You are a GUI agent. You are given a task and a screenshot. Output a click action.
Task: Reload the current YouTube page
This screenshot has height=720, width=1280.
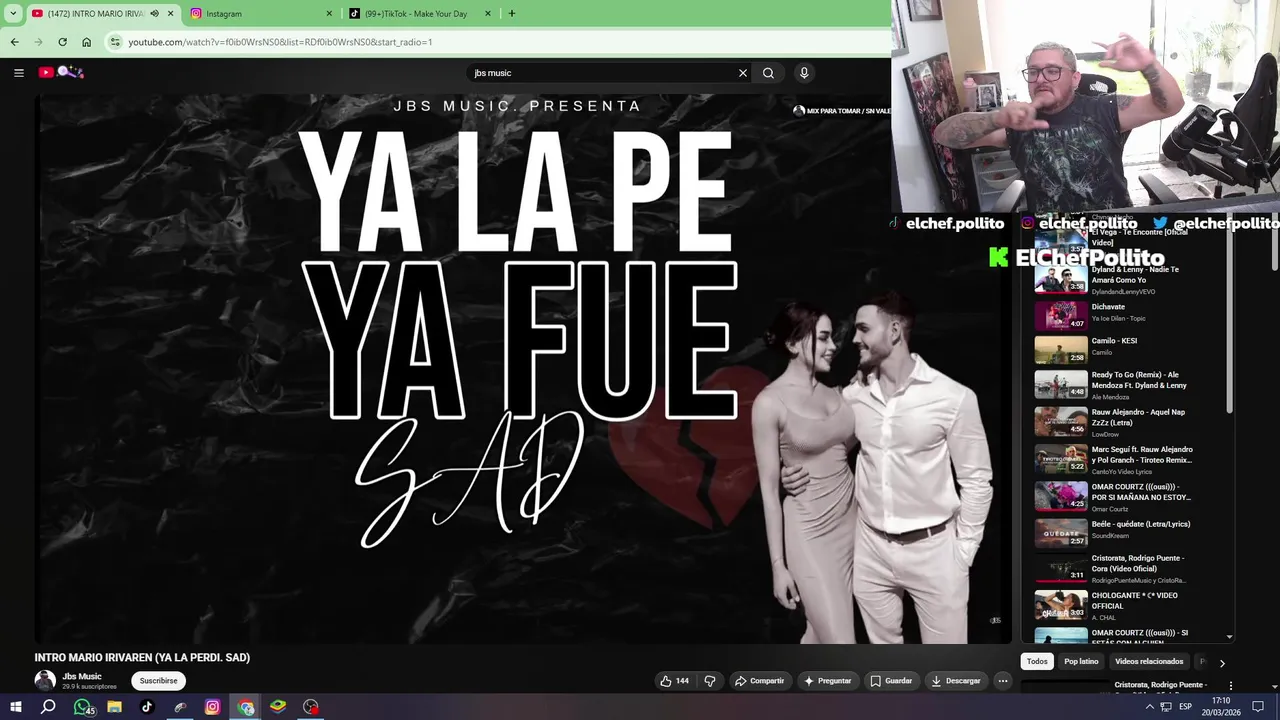(x=62, y=42)
